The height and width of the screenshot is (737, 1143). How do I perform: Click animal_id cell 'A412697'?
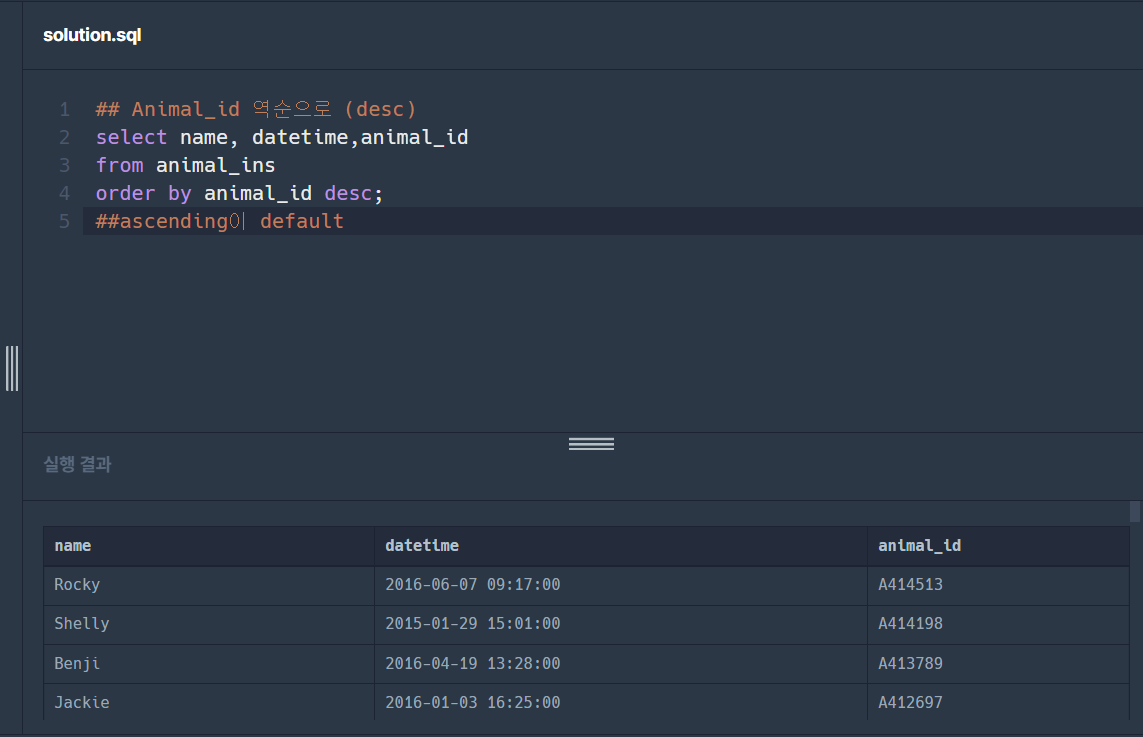(x=998, y=703)
